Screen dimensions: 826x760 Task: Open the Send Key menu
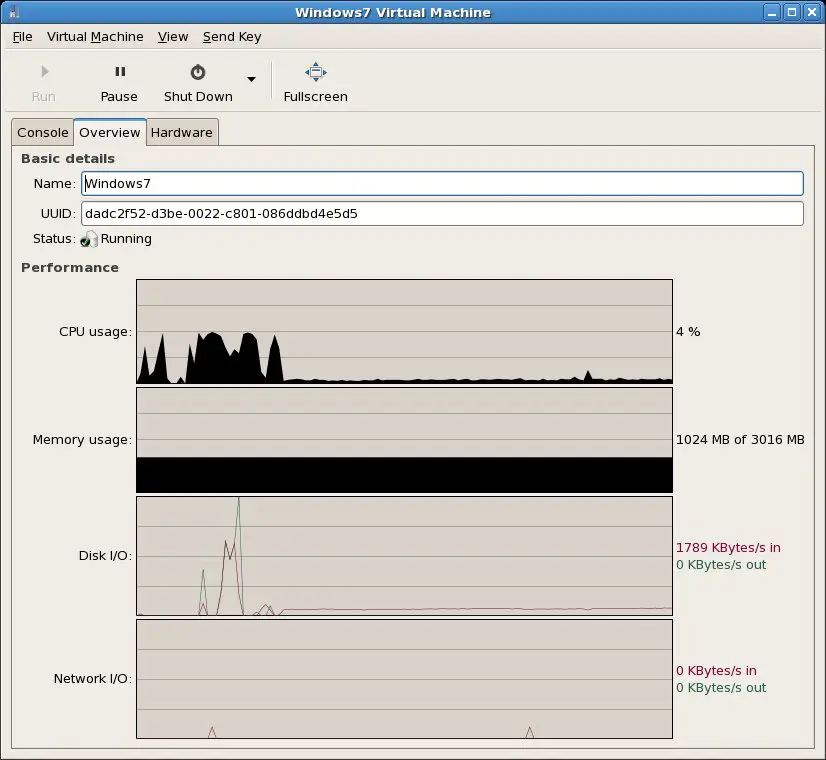pos(232,37)
